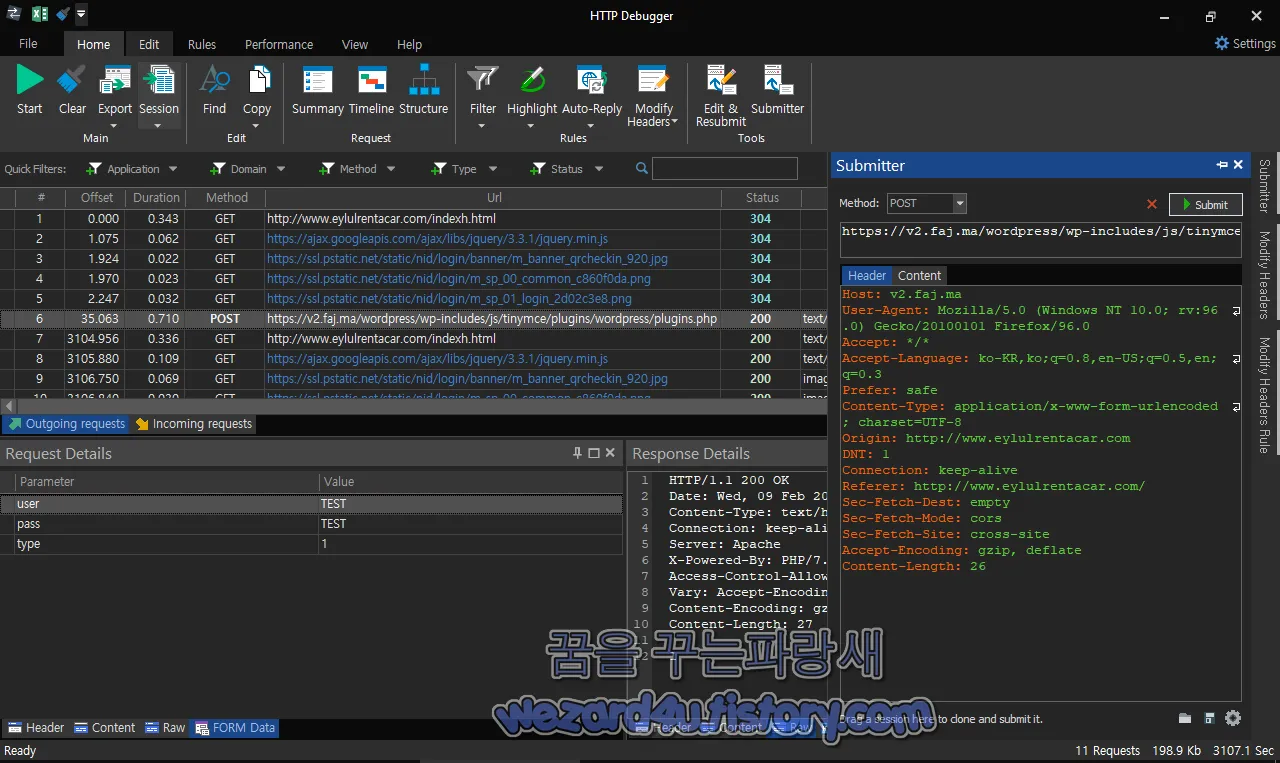Show the Summary request view
This screenshot has width=1280, height=763.
pos(317,90)
